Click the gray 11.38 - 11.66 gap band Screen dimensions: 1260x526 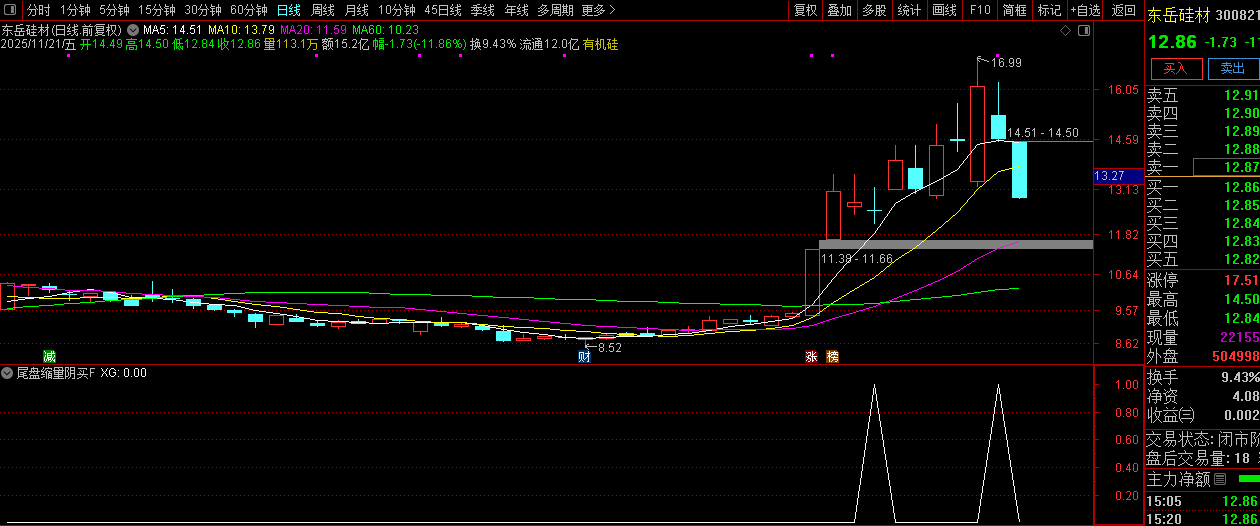point(955,244)
